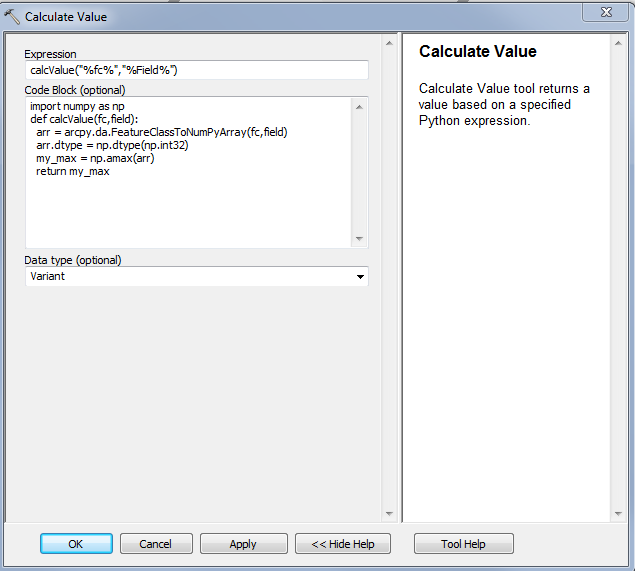Click the Code Block (optional) label

[x=74, y=90]
